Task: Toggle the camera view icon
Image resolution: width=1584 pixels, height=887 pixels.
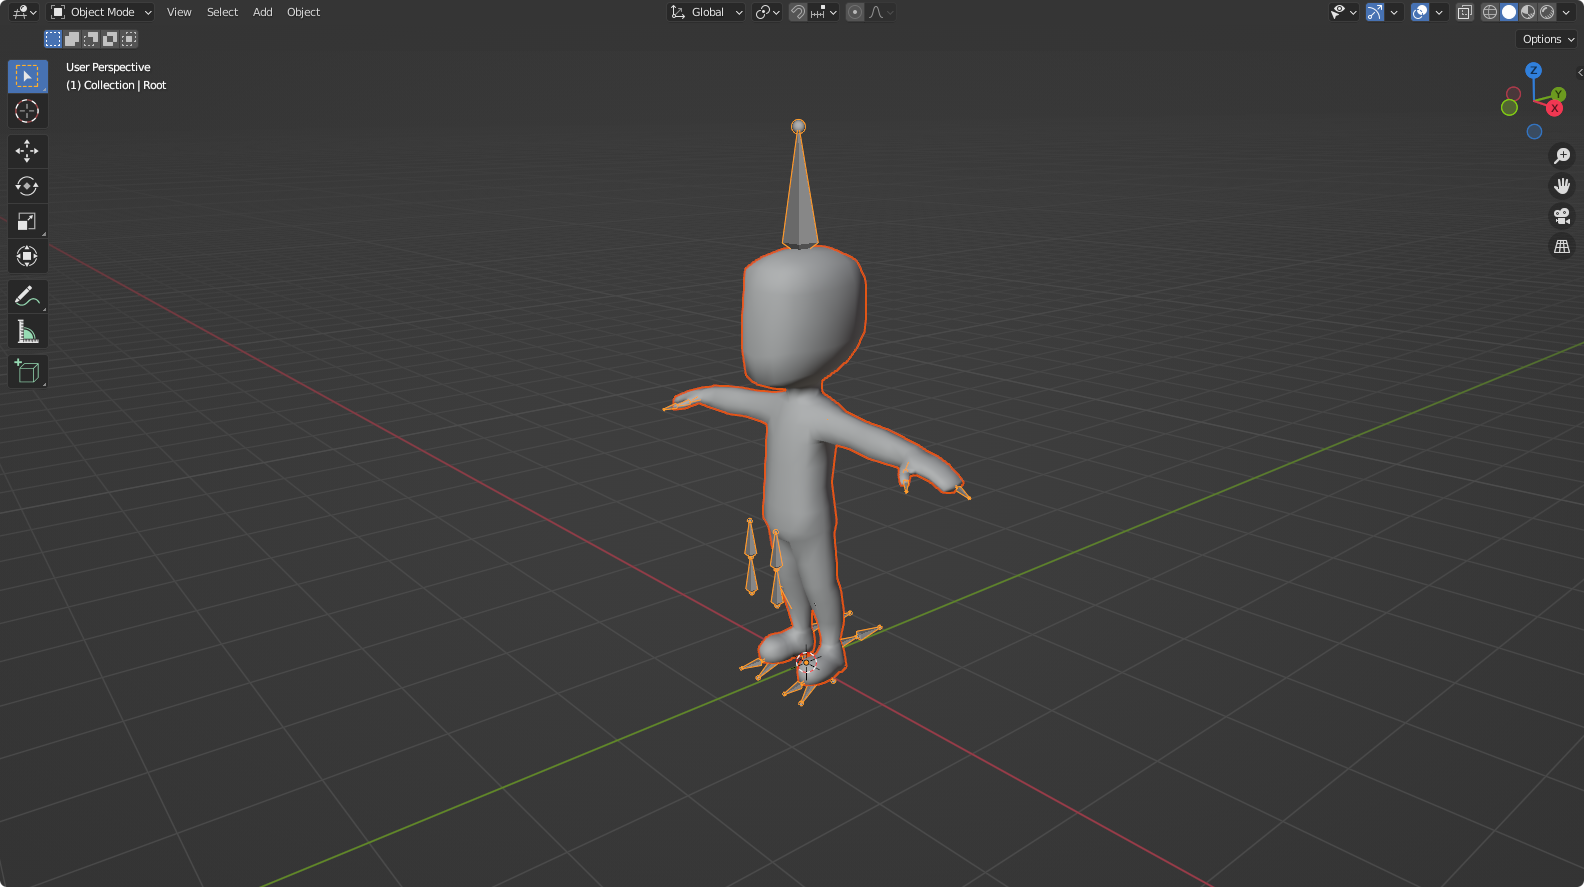Action: [x=1562, y=216]
